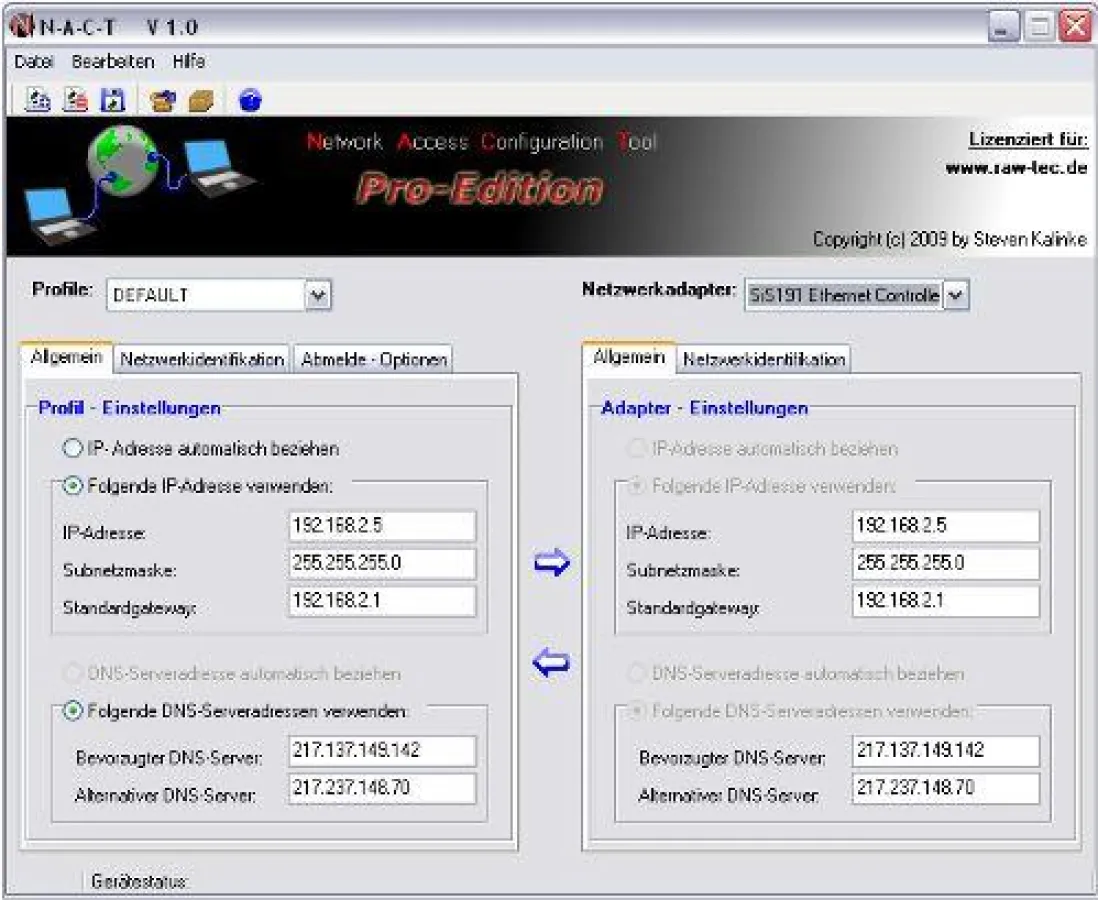Click the open box toolbar icon
The image size is (1098, 900).
(162, 100)
